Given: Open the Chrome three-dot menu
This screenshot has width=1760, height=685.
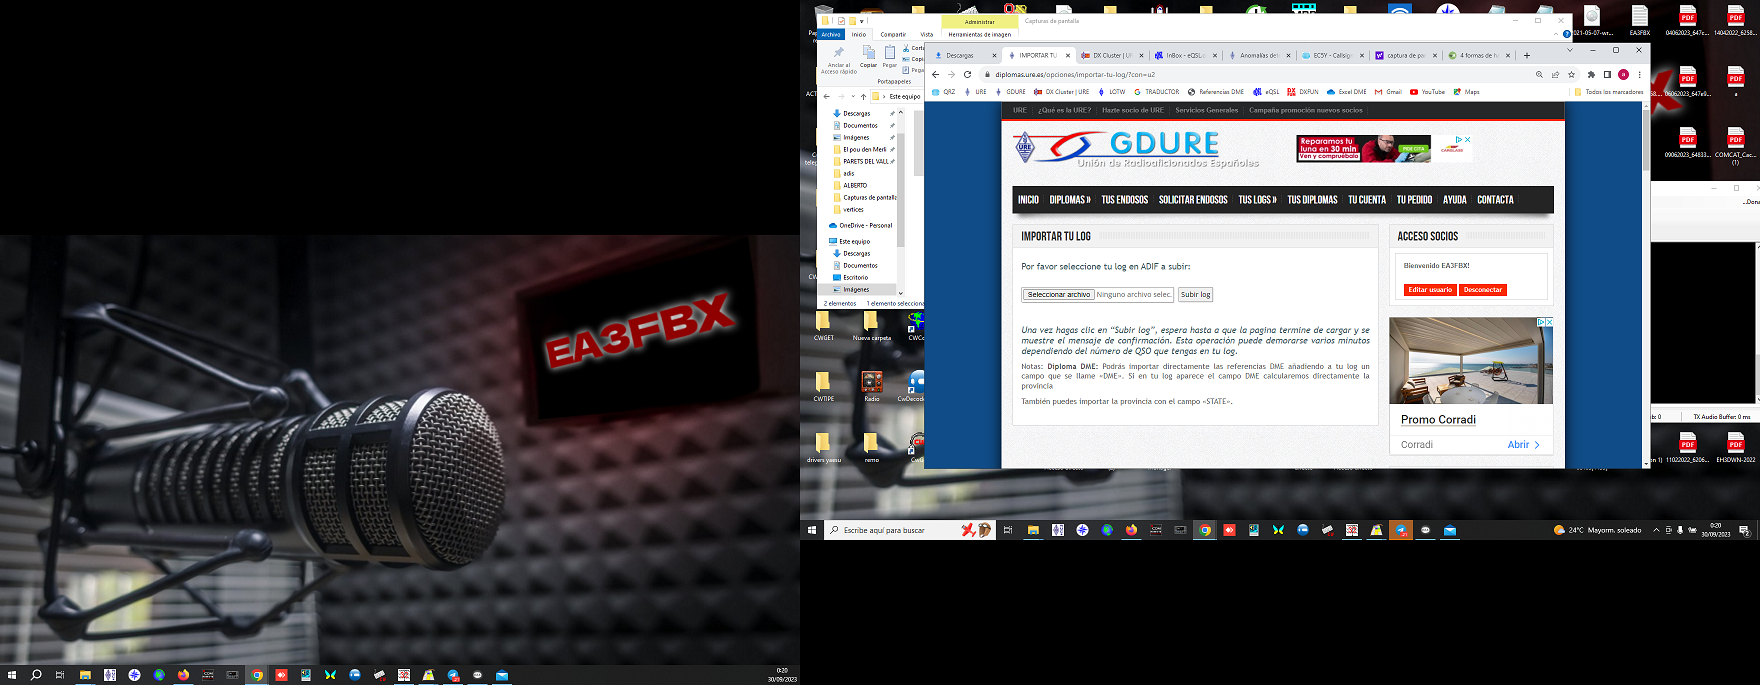Looking at the screenshot, I should pos(1639,75).
